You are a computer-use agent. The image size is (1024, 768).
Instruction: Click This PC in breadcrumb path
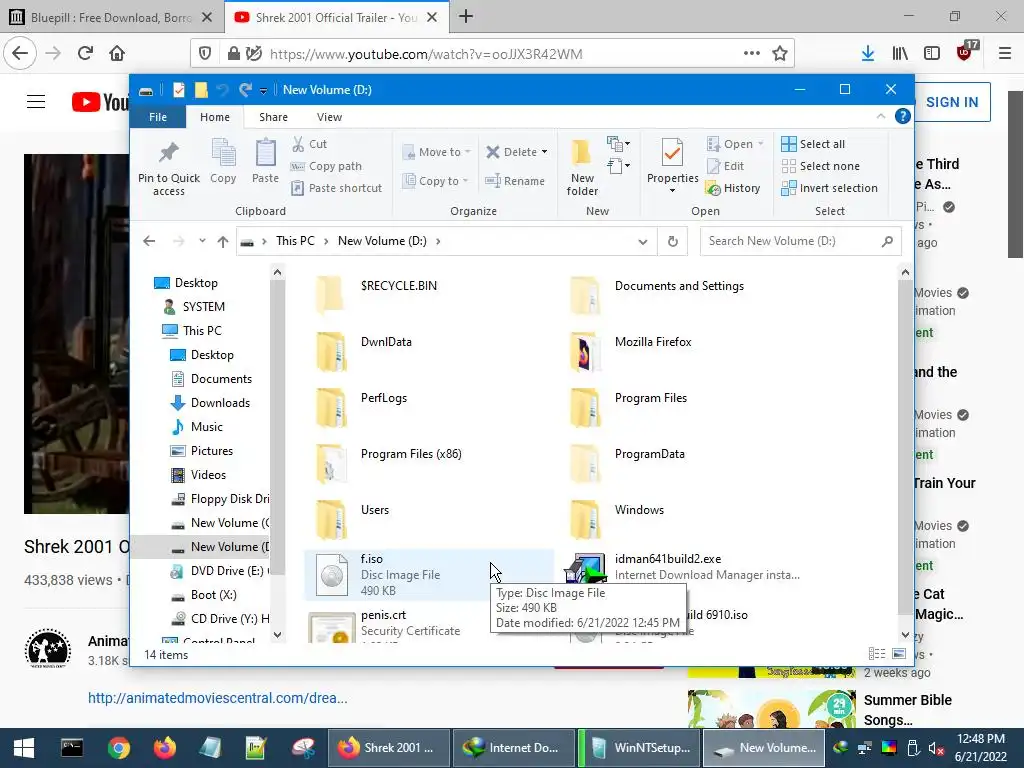295,241
